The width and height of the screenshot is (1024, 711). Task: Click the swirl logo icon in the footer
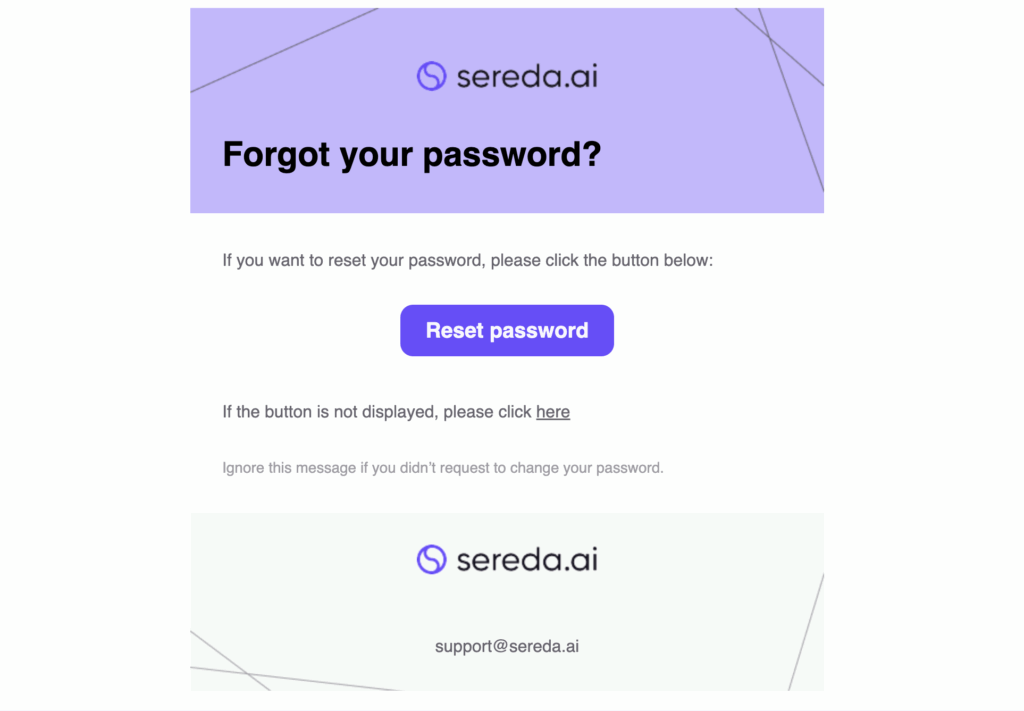click(431, 559)
